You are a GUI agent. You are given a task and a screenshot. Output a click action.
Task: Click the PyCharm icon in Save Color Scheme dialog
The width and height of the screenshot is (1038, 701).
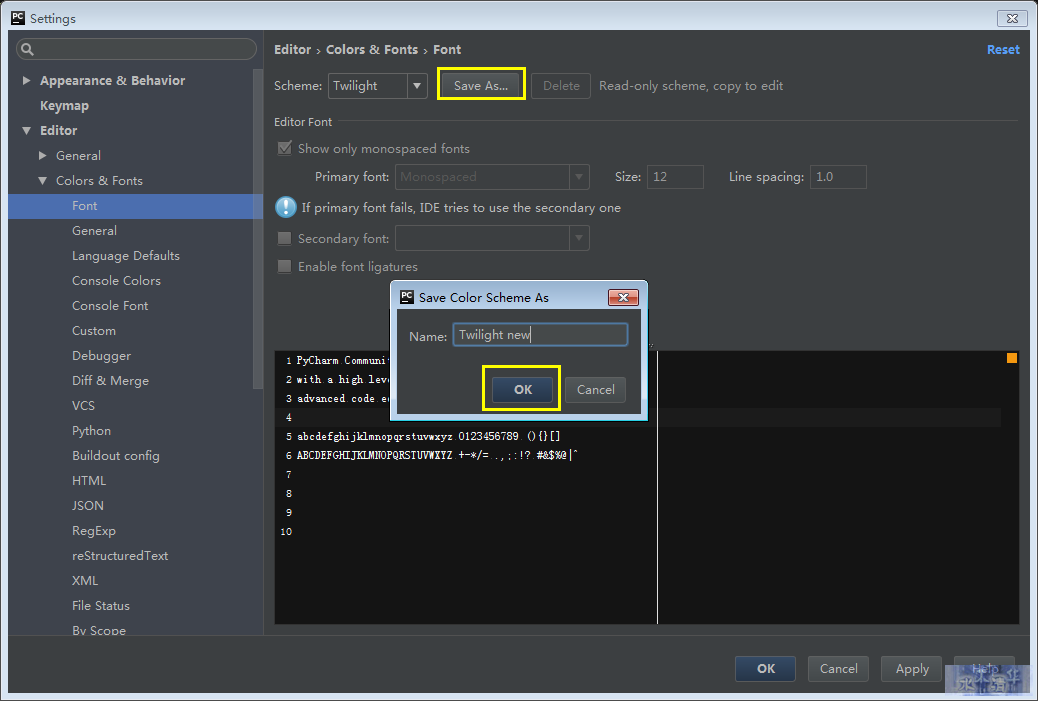[406, 297]
